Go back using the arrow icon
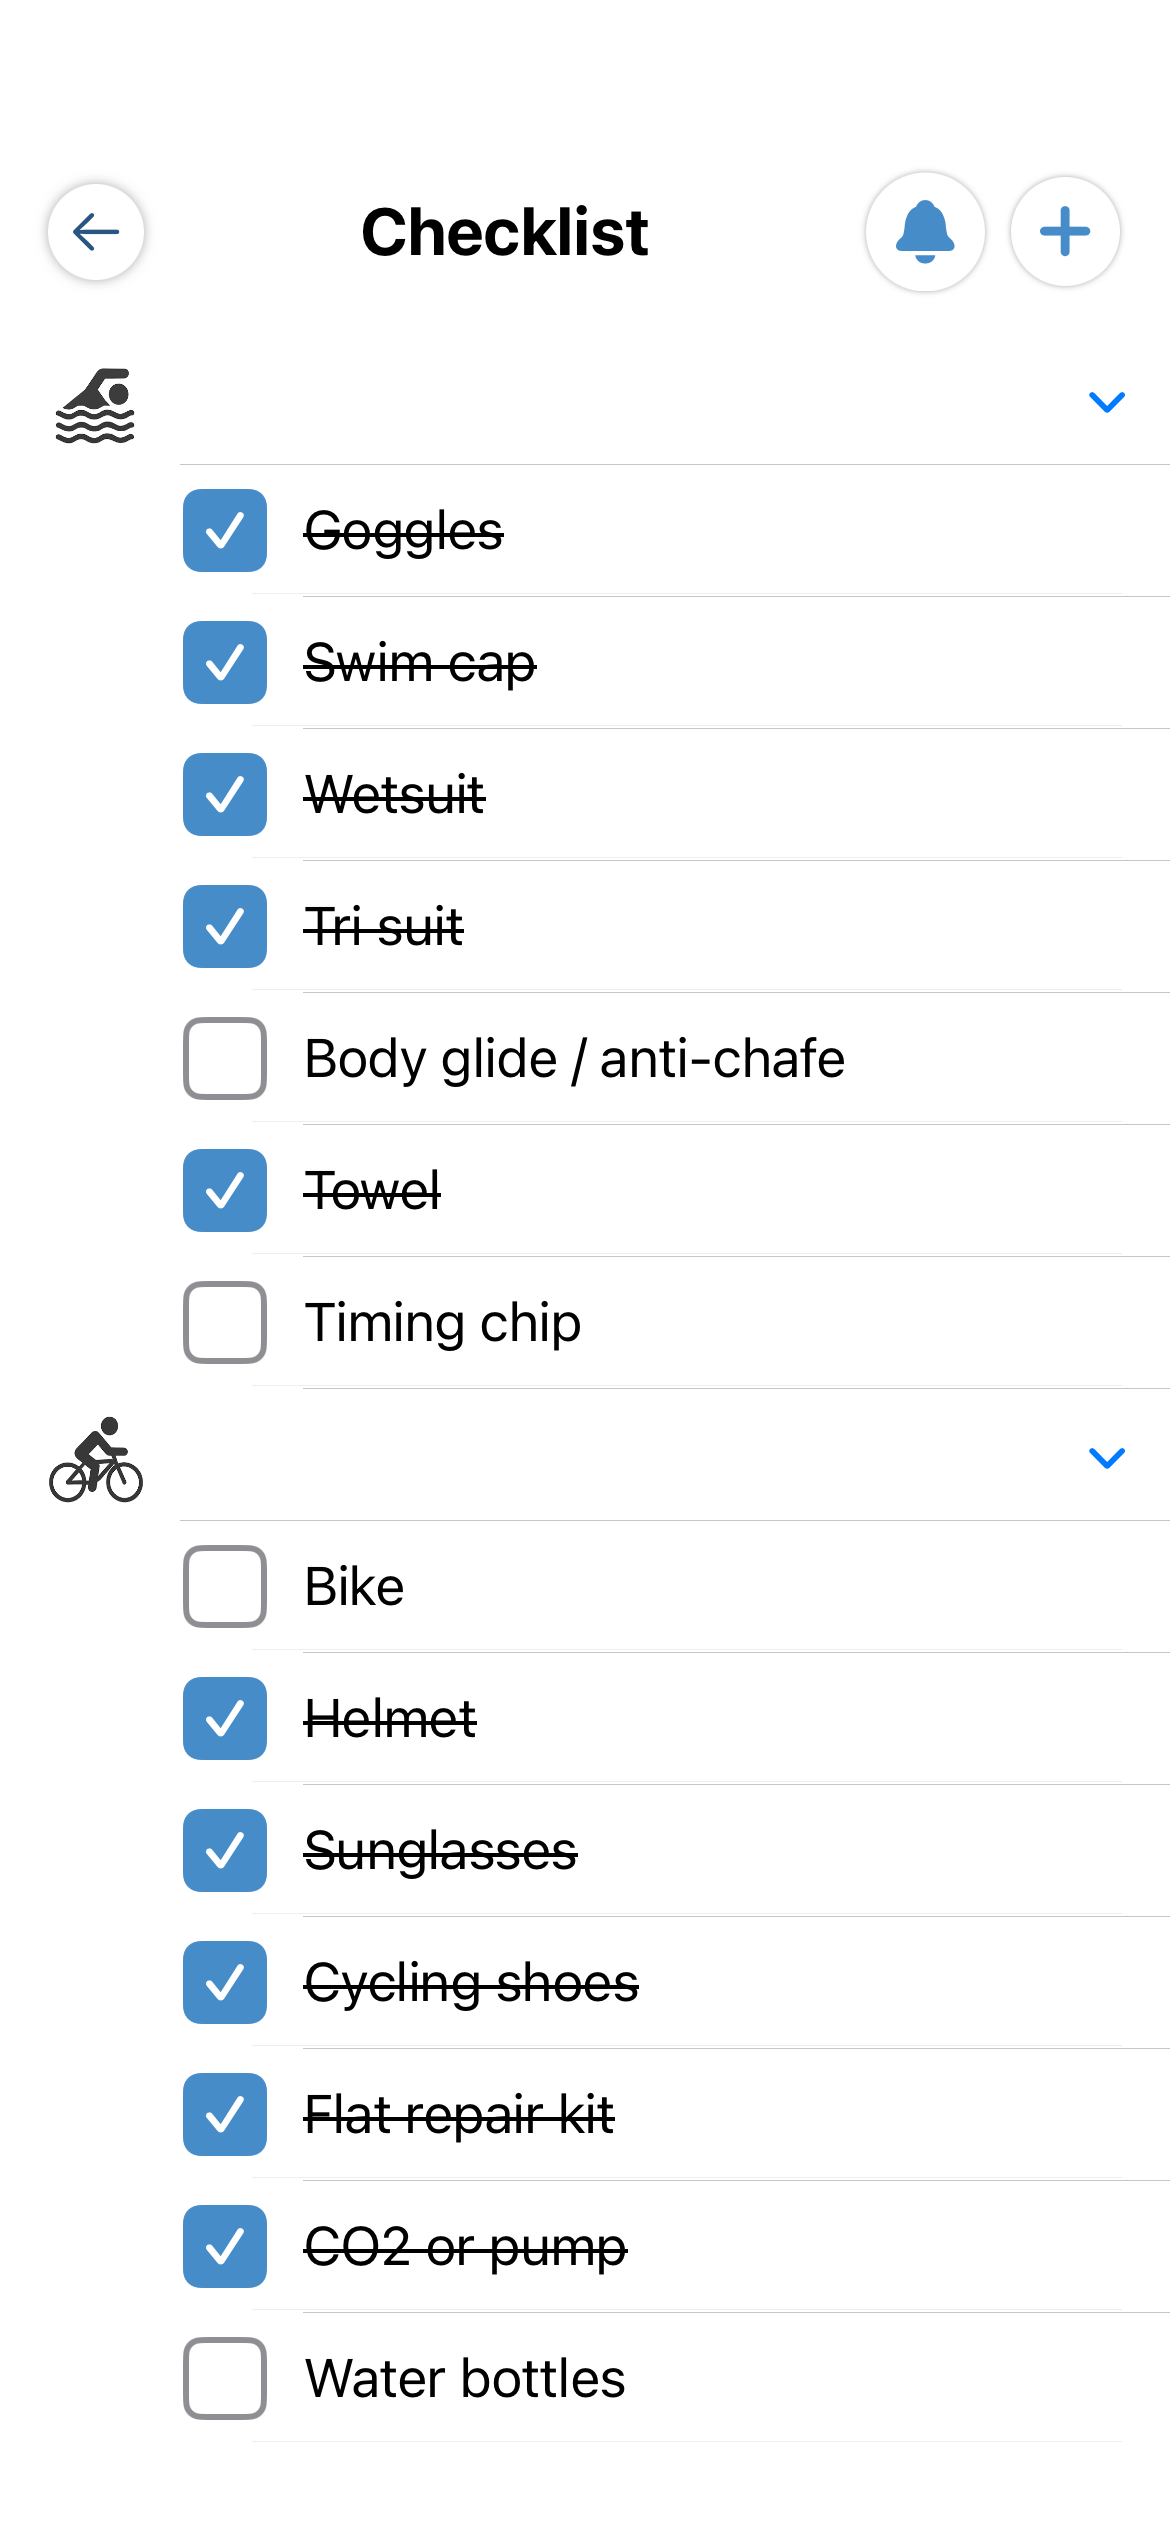Screen dimensions: 1170x2532 (95, 232)
